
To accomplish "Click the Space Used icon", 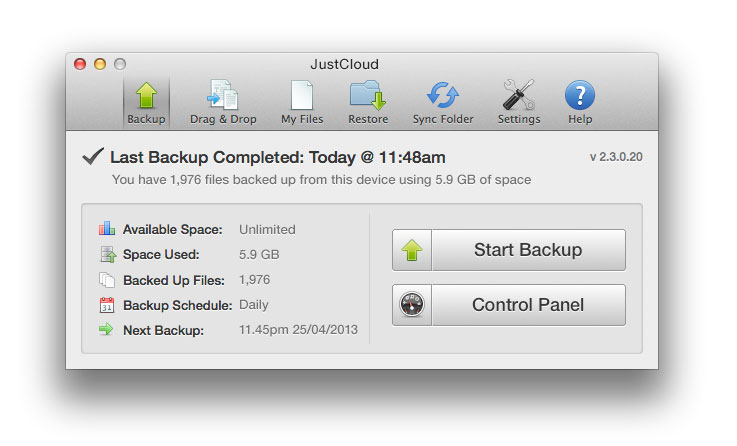I will 108,254.
